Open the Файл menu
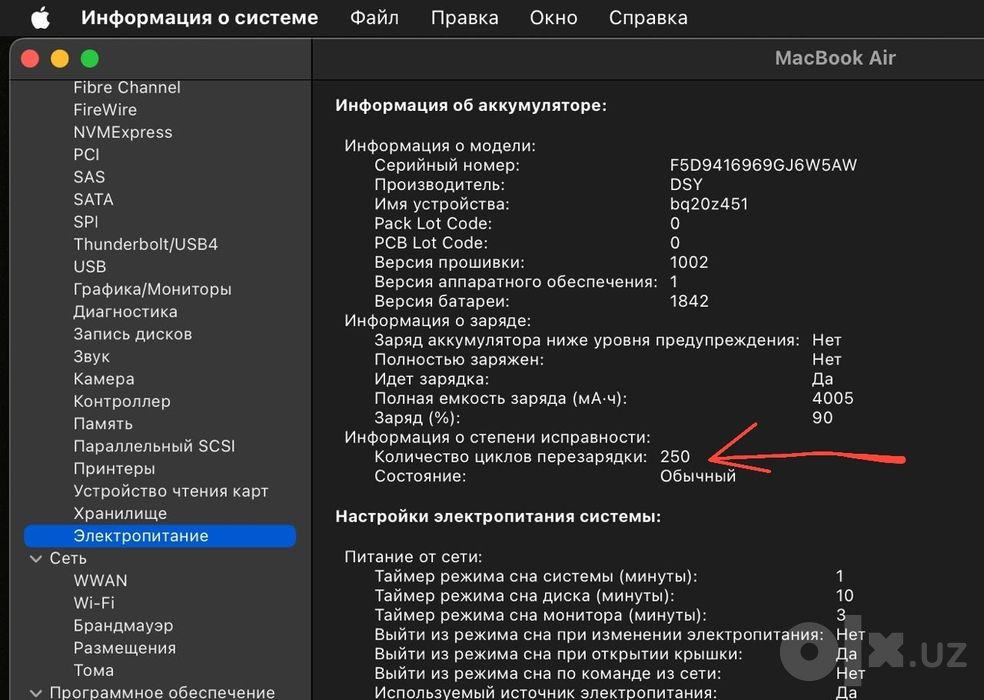 (x=374, y=18)
